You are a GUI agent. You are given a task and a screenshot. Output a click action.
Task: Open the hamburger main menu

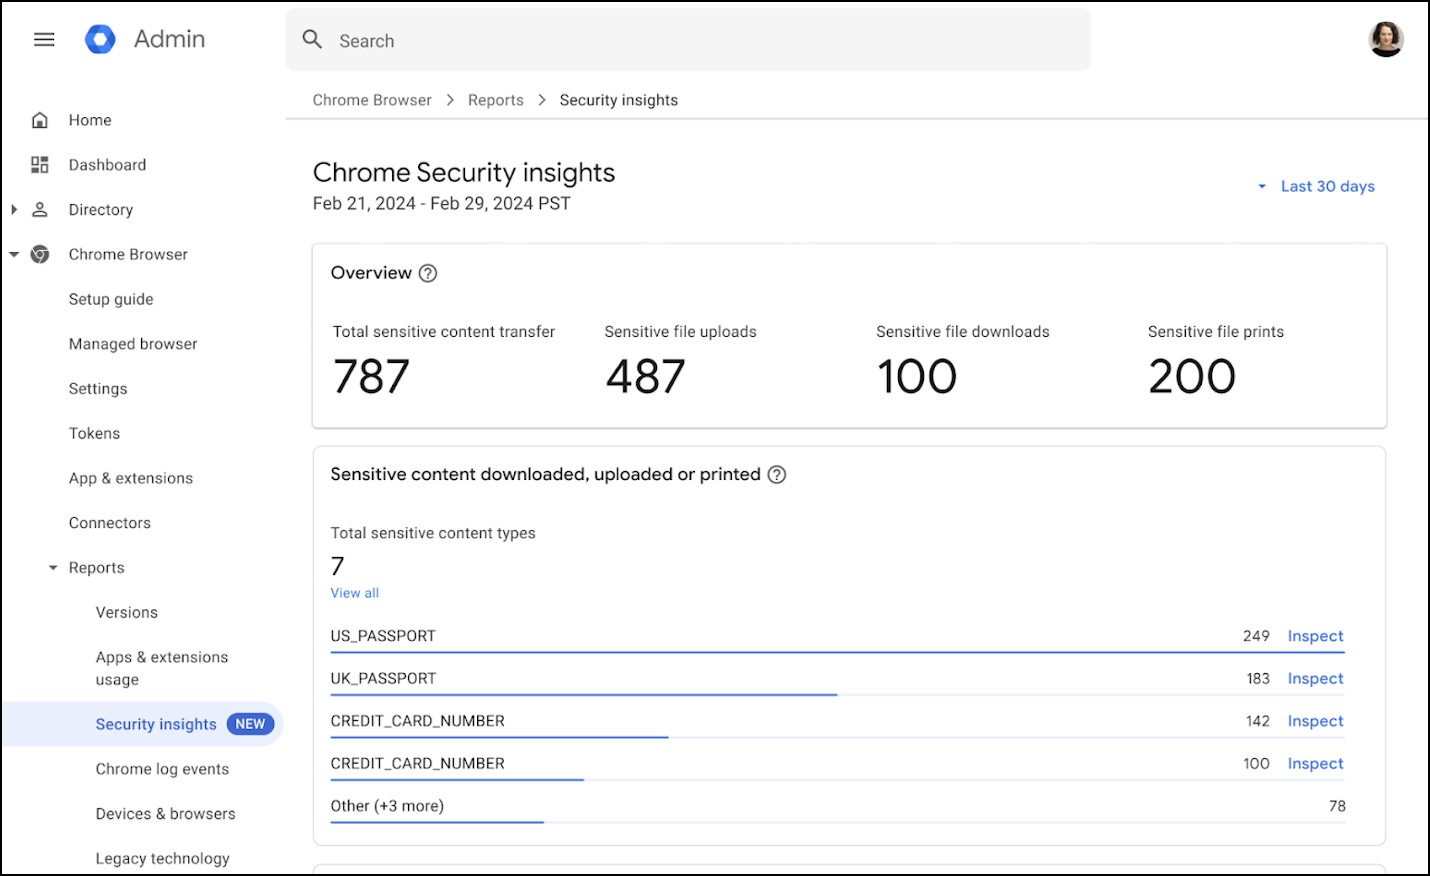click(x=44, y=40)
